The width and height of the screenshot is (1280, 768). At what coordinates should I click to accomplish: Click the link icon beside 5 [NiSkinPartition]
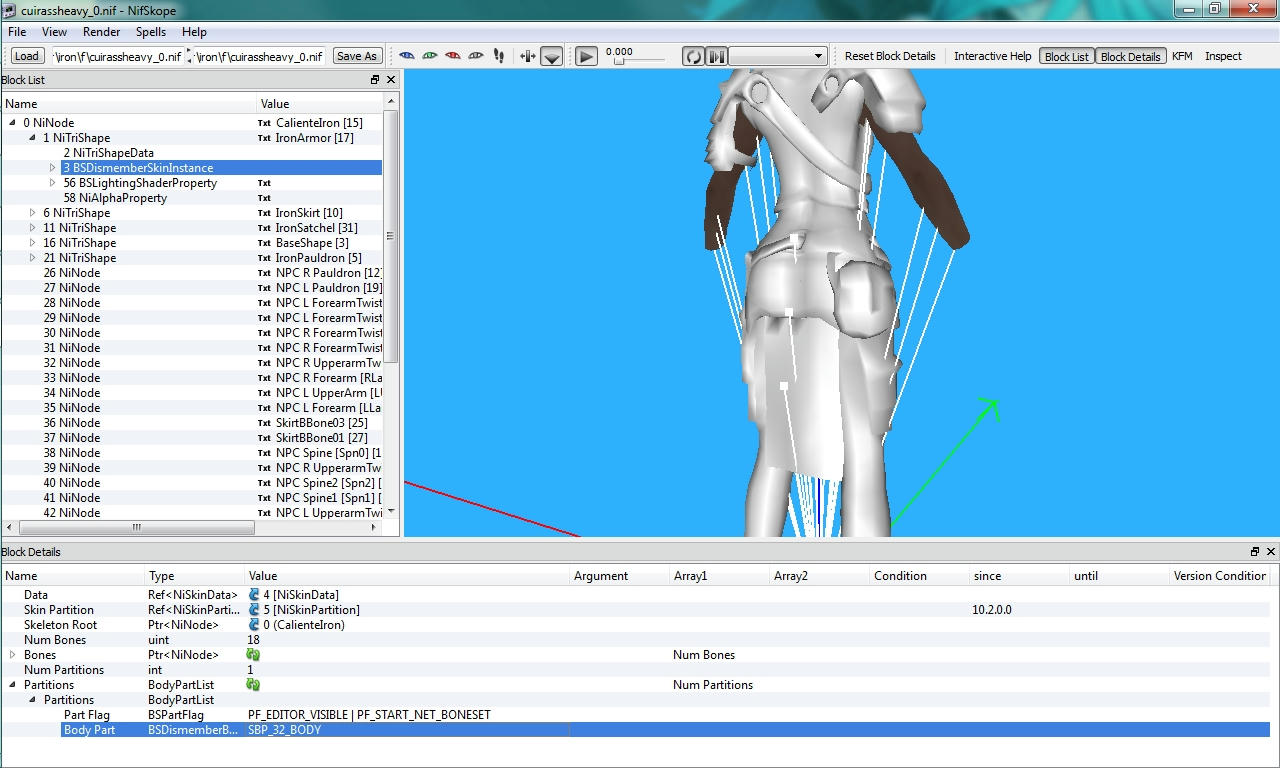(x=254, y=610)
